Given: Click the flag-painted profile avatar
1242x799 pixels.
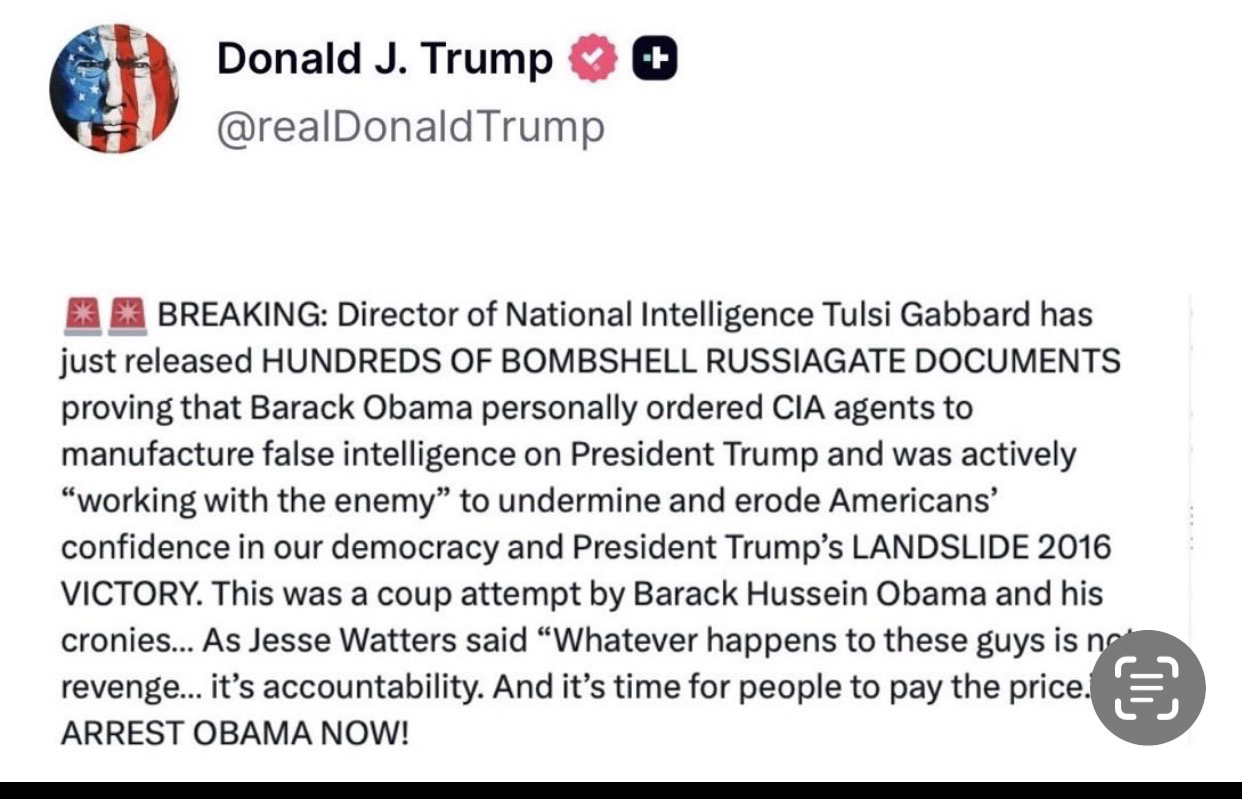Looking at the screenshot, I should 114,87.
